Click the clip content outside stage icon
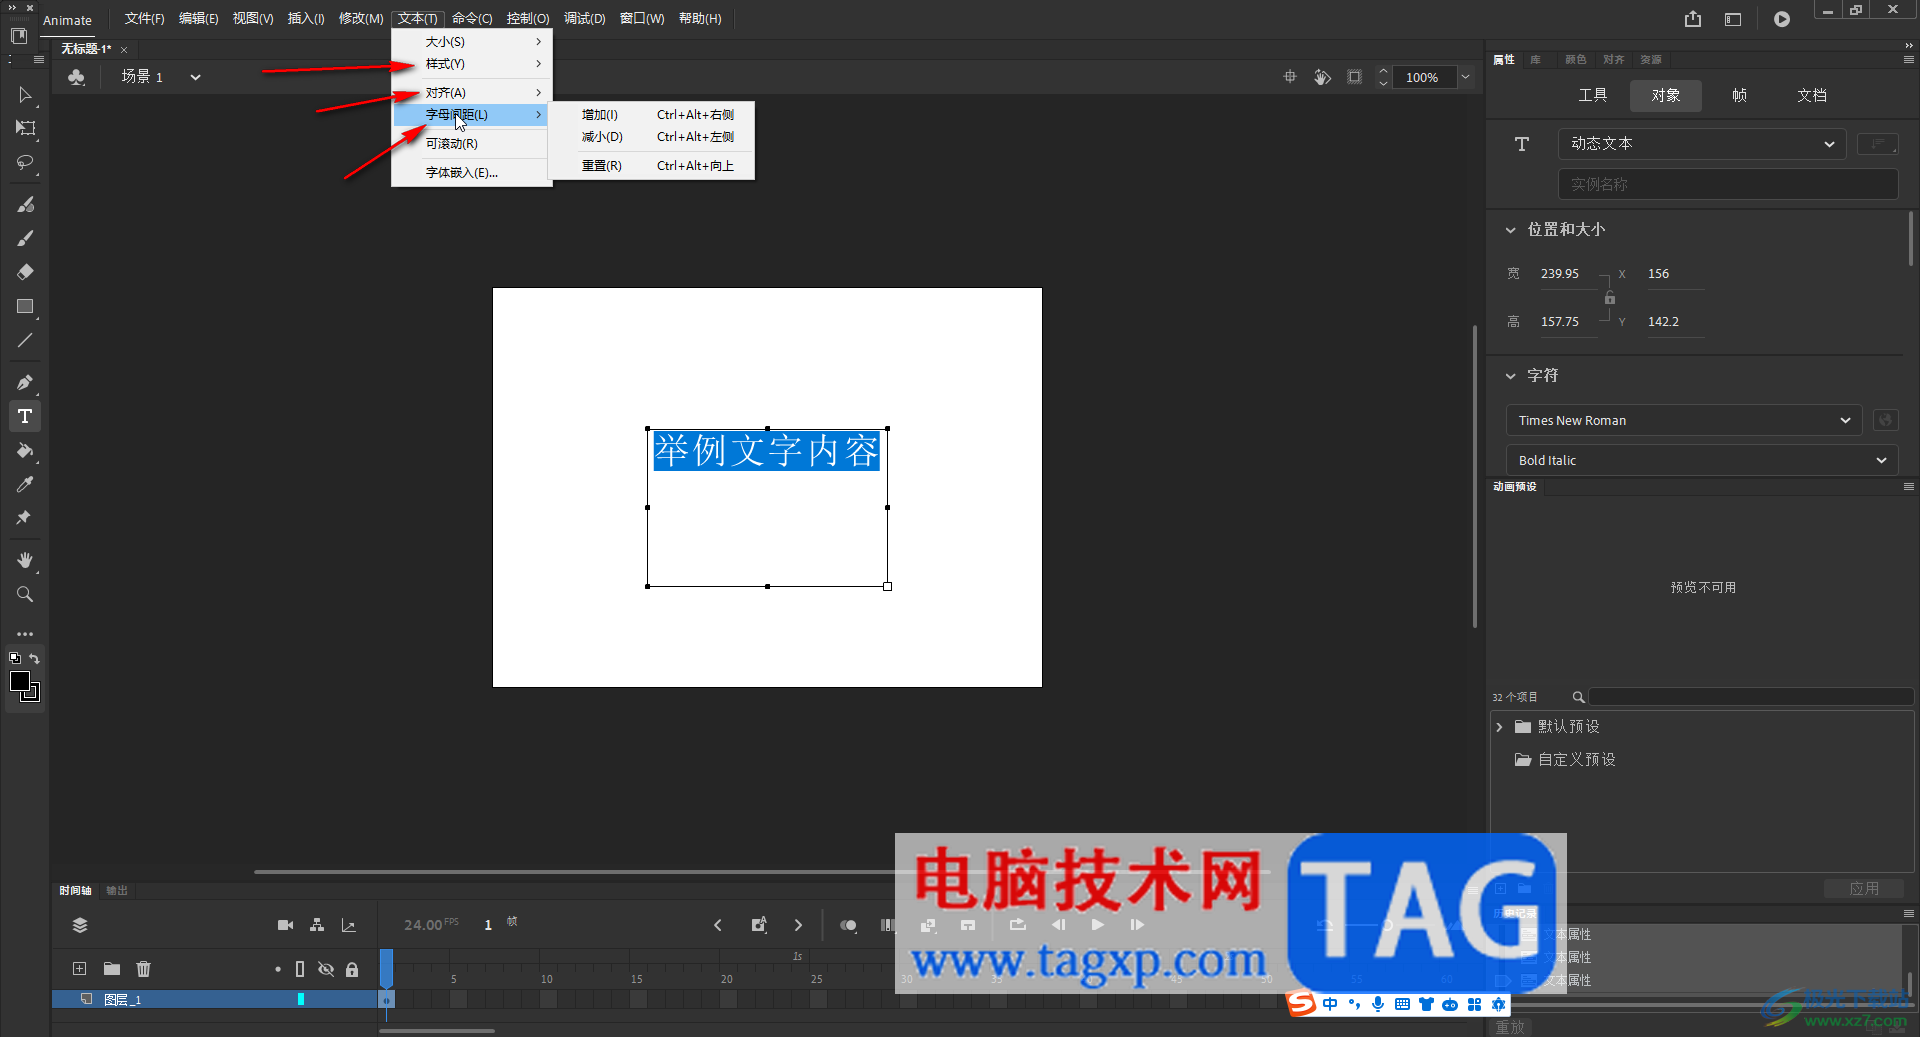This screenshot has height=1037, width=1920. point(1355,77)
